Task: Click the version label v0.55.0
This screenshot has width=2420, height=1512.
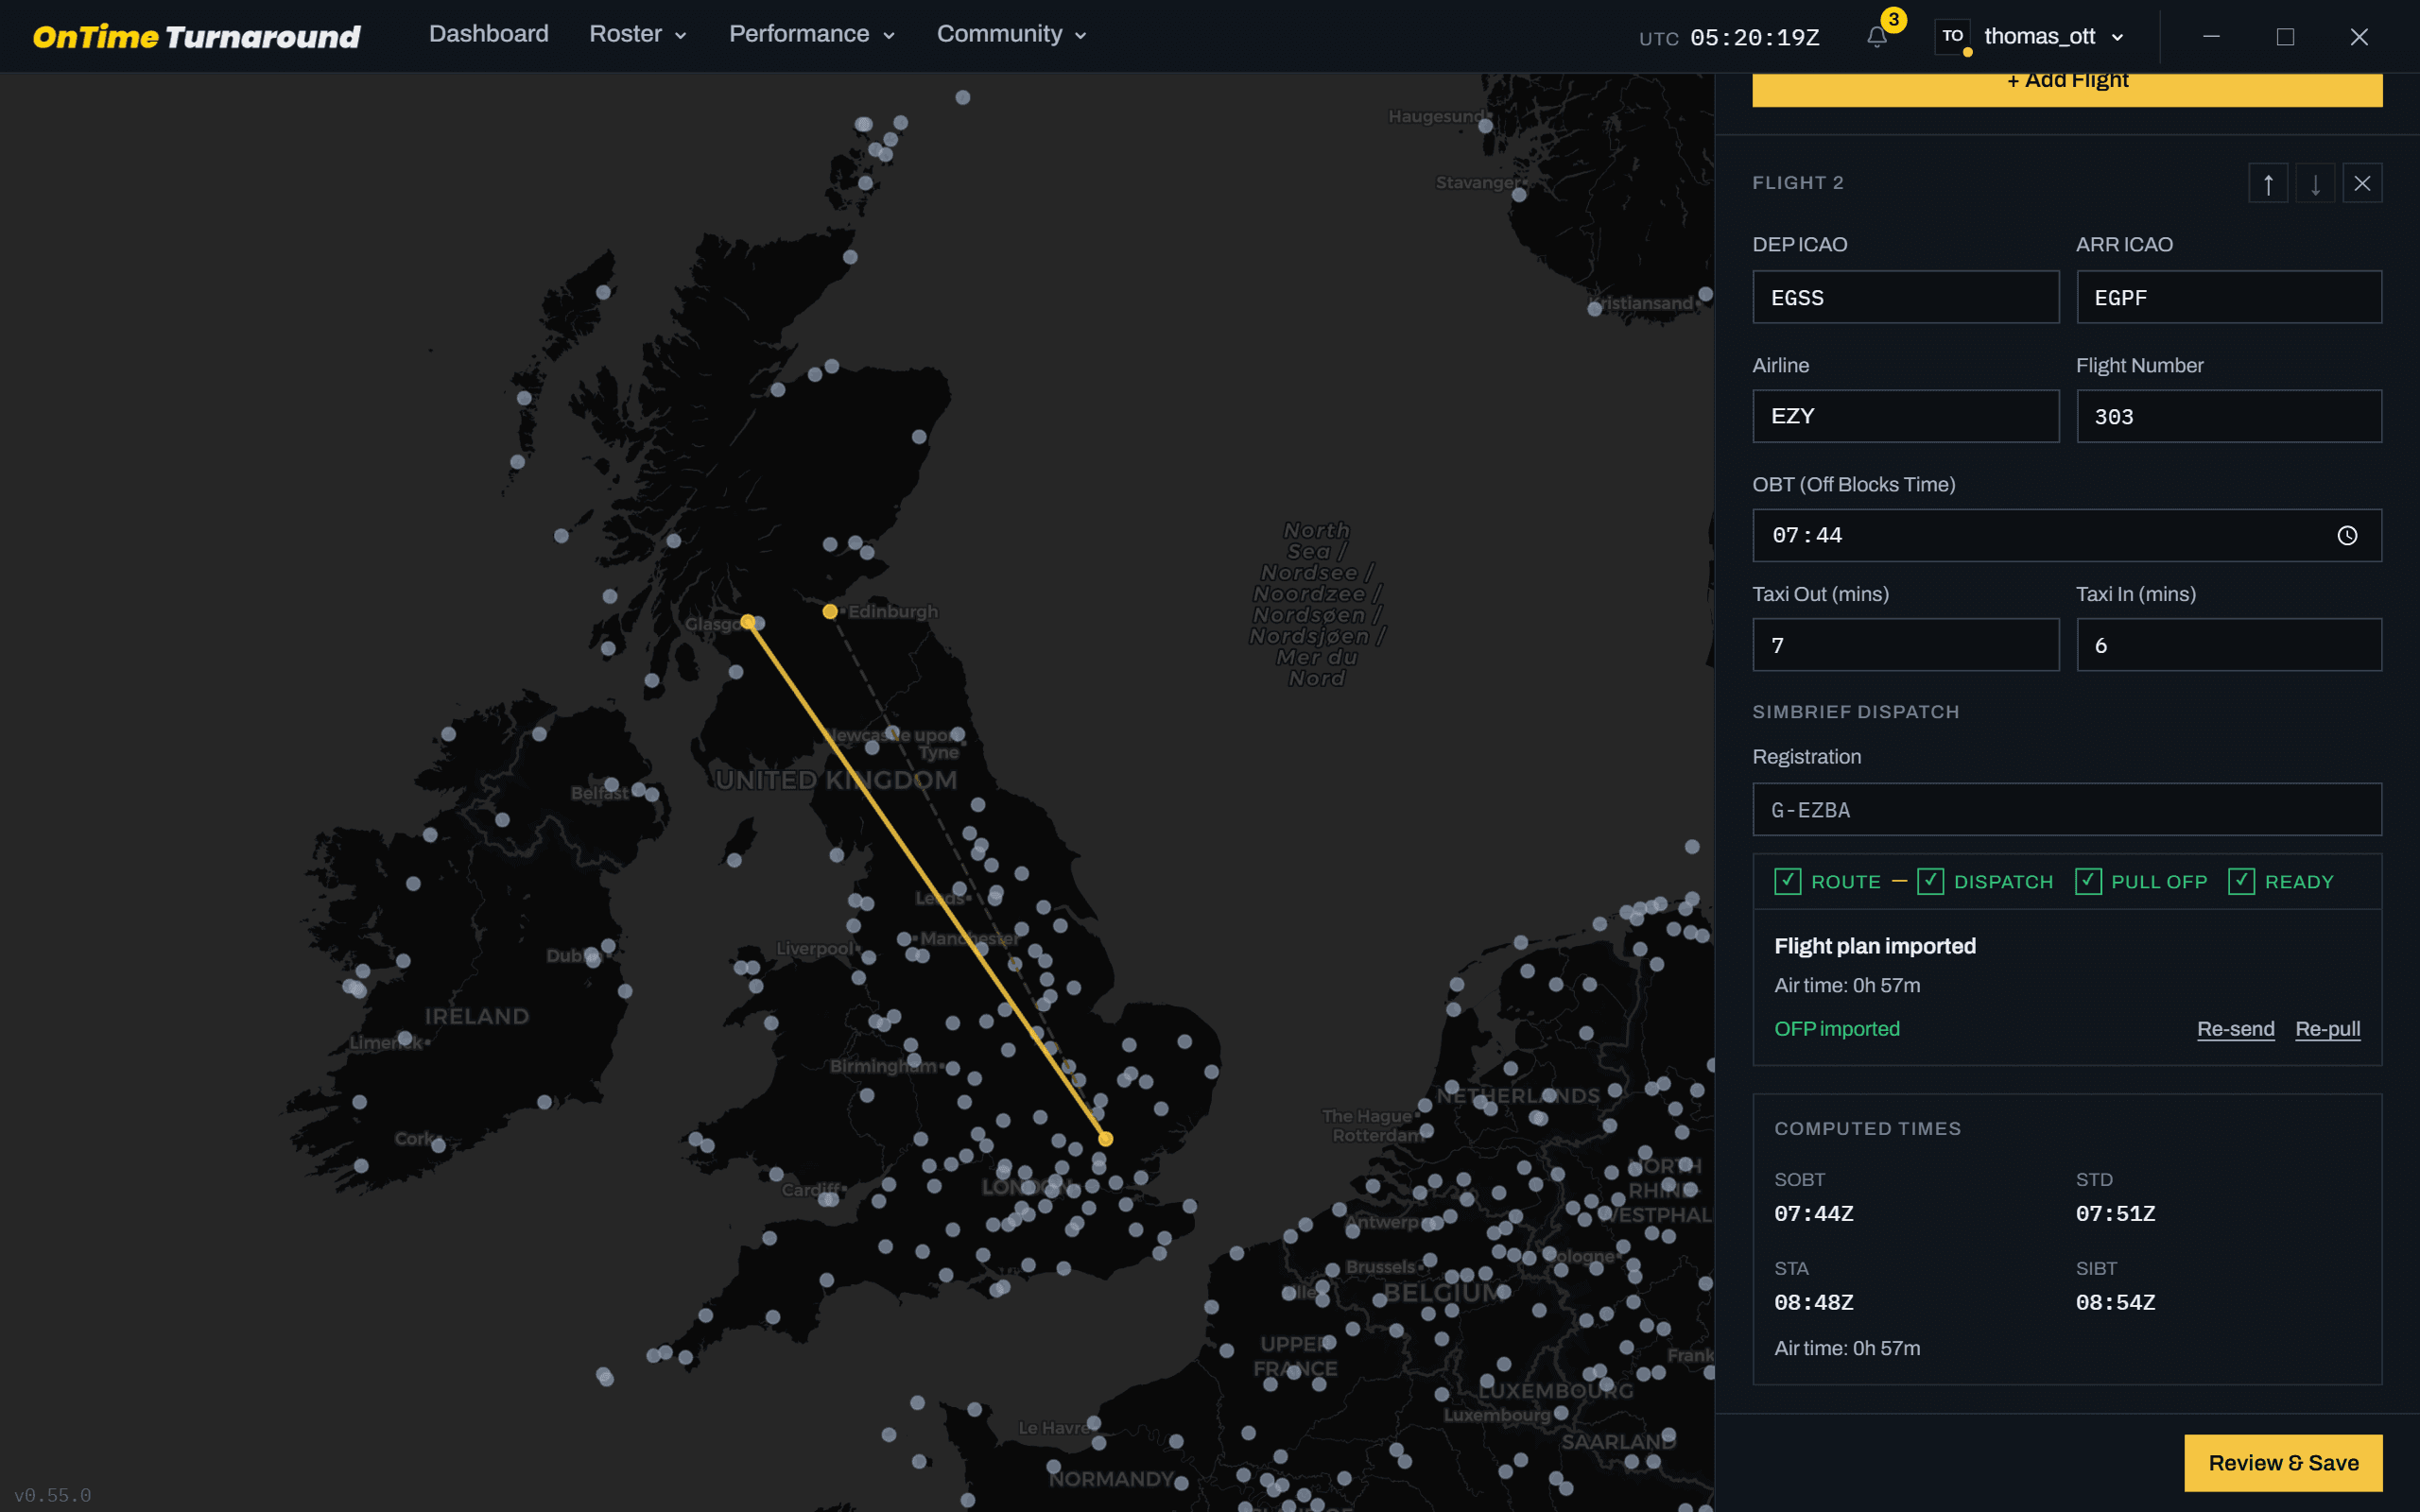Action: [x=52, y=1495]
